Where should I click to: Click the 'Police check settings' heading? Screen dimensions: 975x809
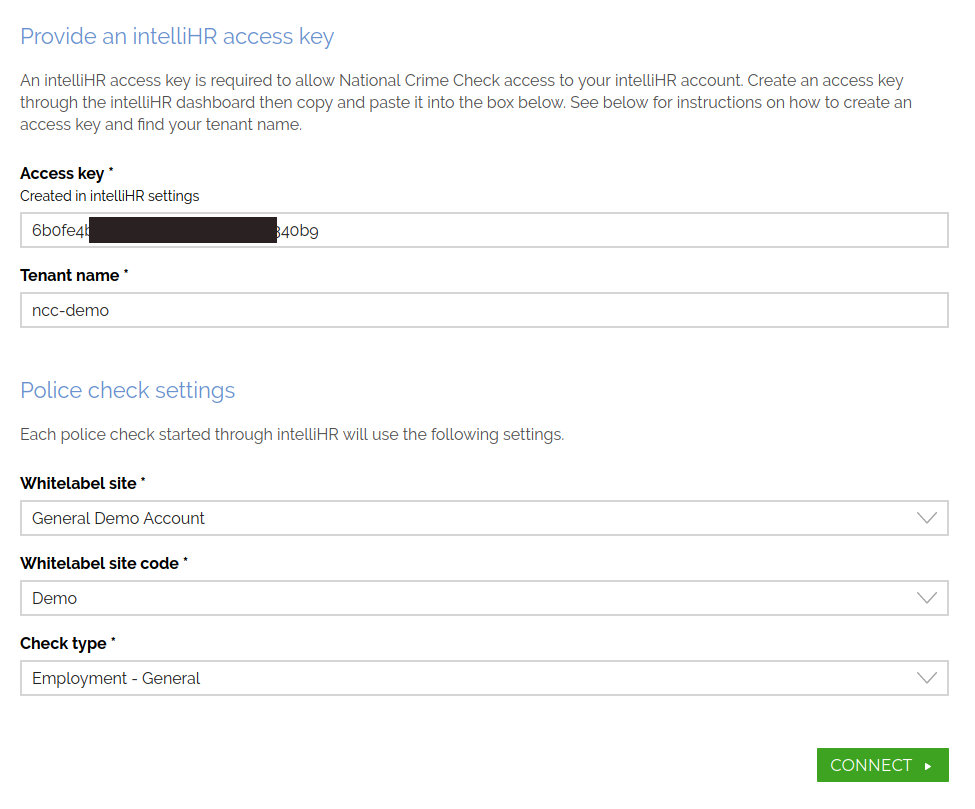[128, 390]
